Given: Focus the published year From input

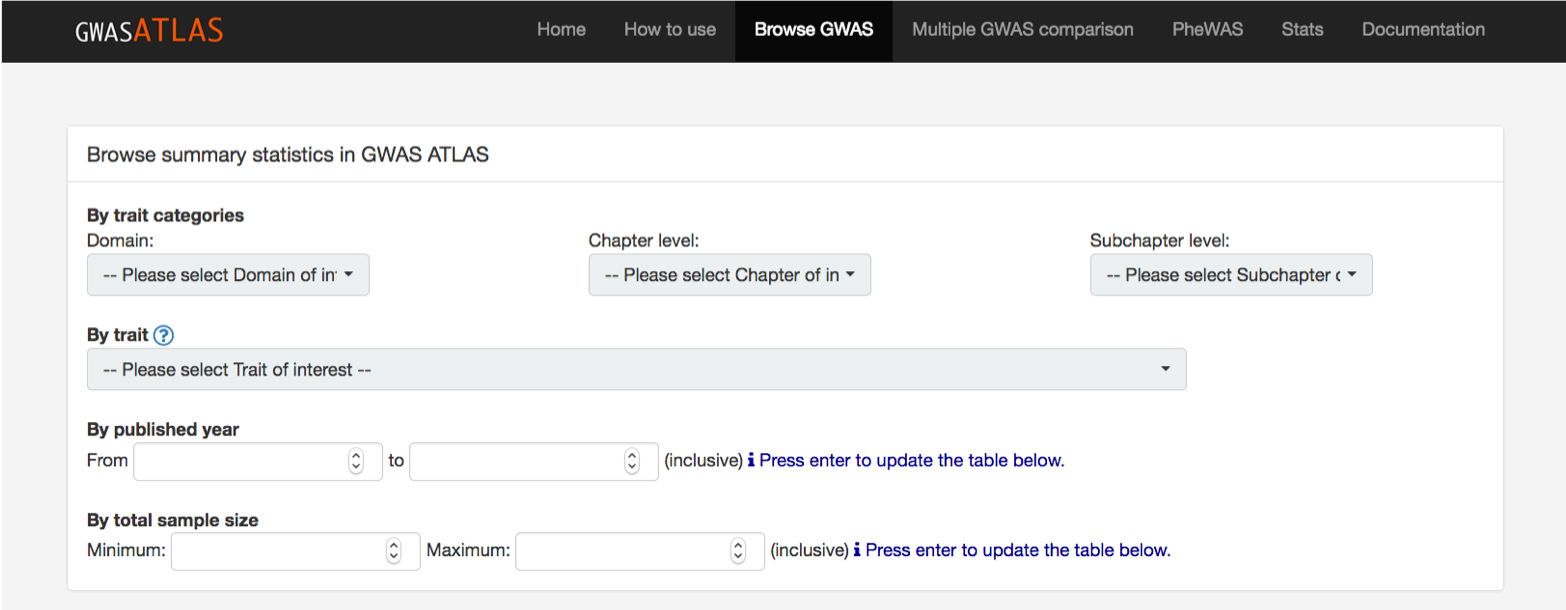Looking at the screenshot, I should coord(240,461).
